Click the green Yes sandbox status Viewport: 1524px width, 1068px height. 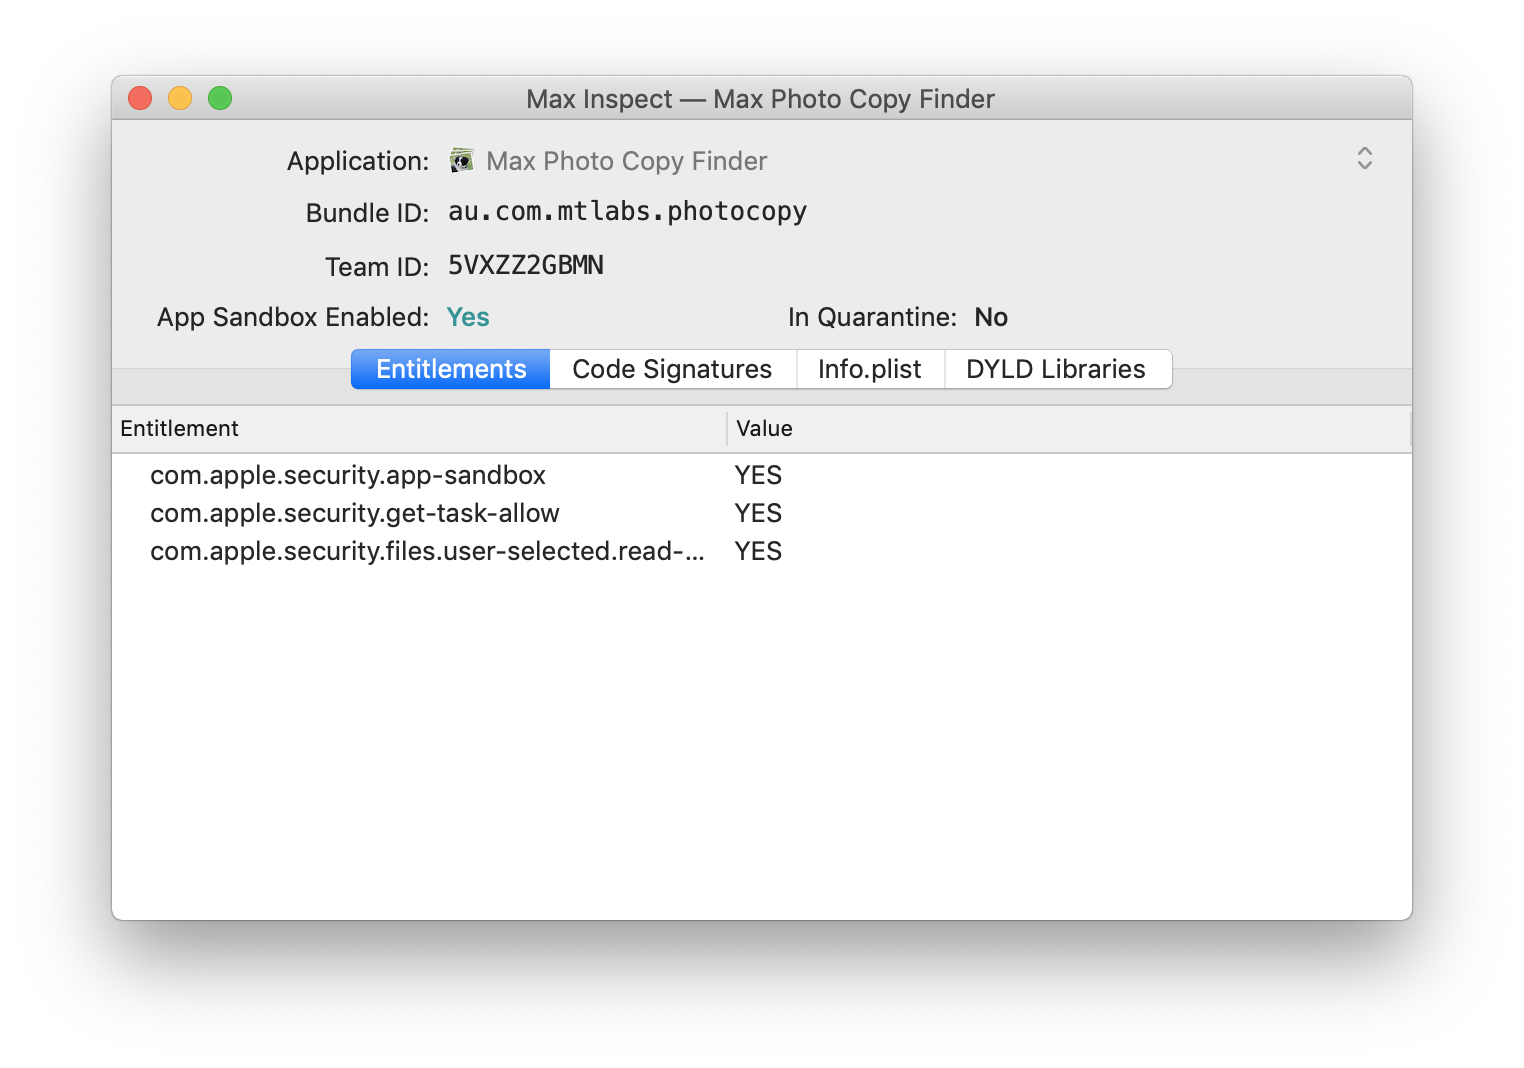(467, 317)
